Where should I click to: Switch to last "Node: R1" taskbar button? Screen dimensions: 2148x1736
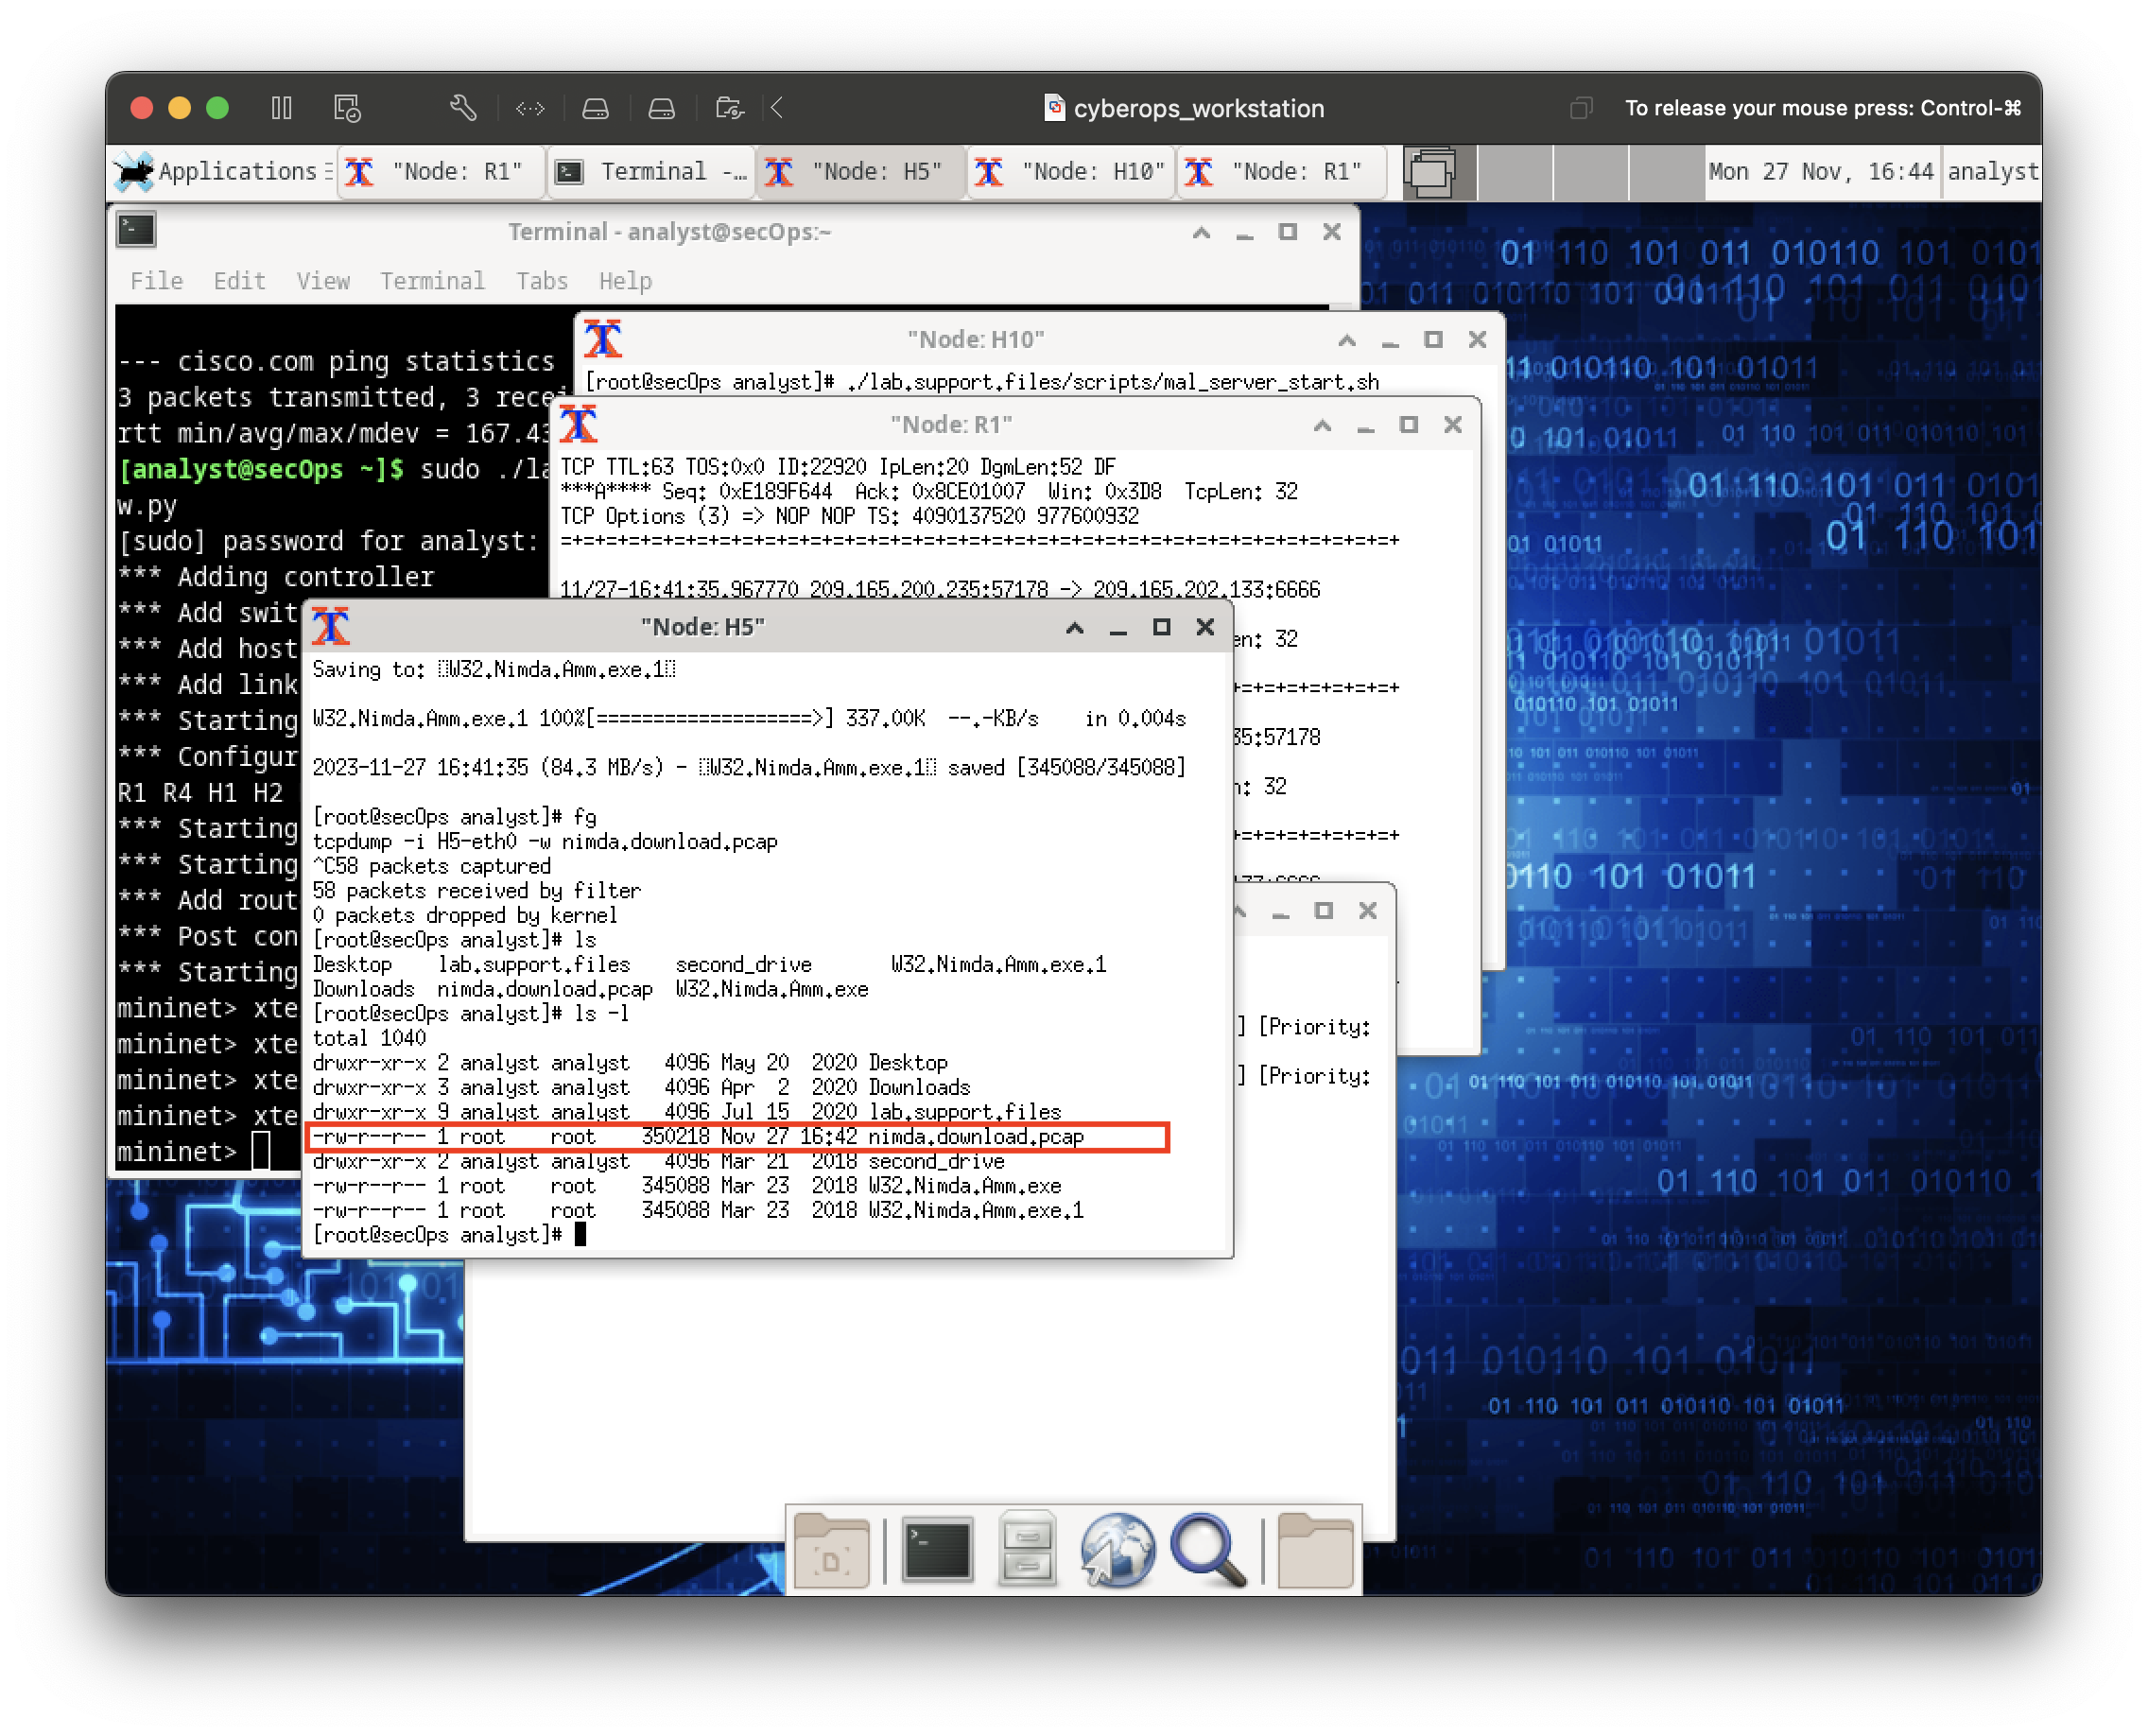[1281, 172]
